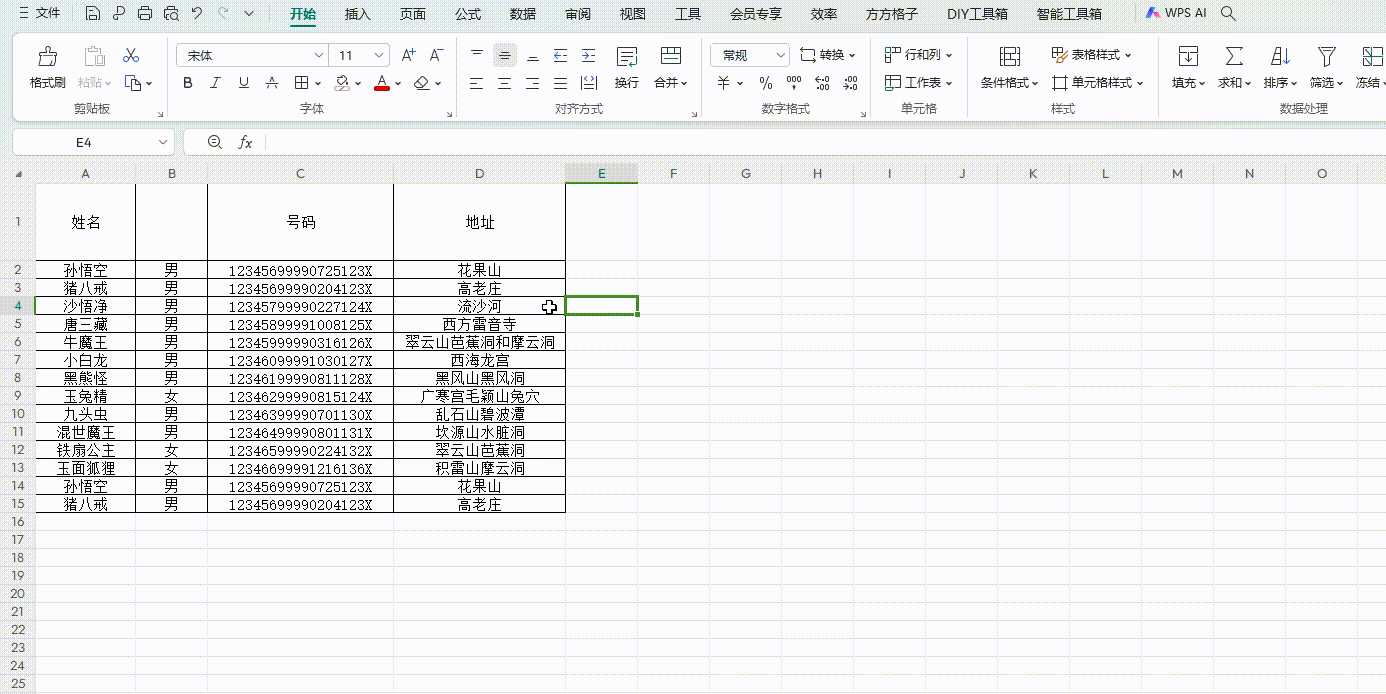Screen dimensions: 1386x694
Task: Click the Copy icon in clipboard group
Action: 132,83
